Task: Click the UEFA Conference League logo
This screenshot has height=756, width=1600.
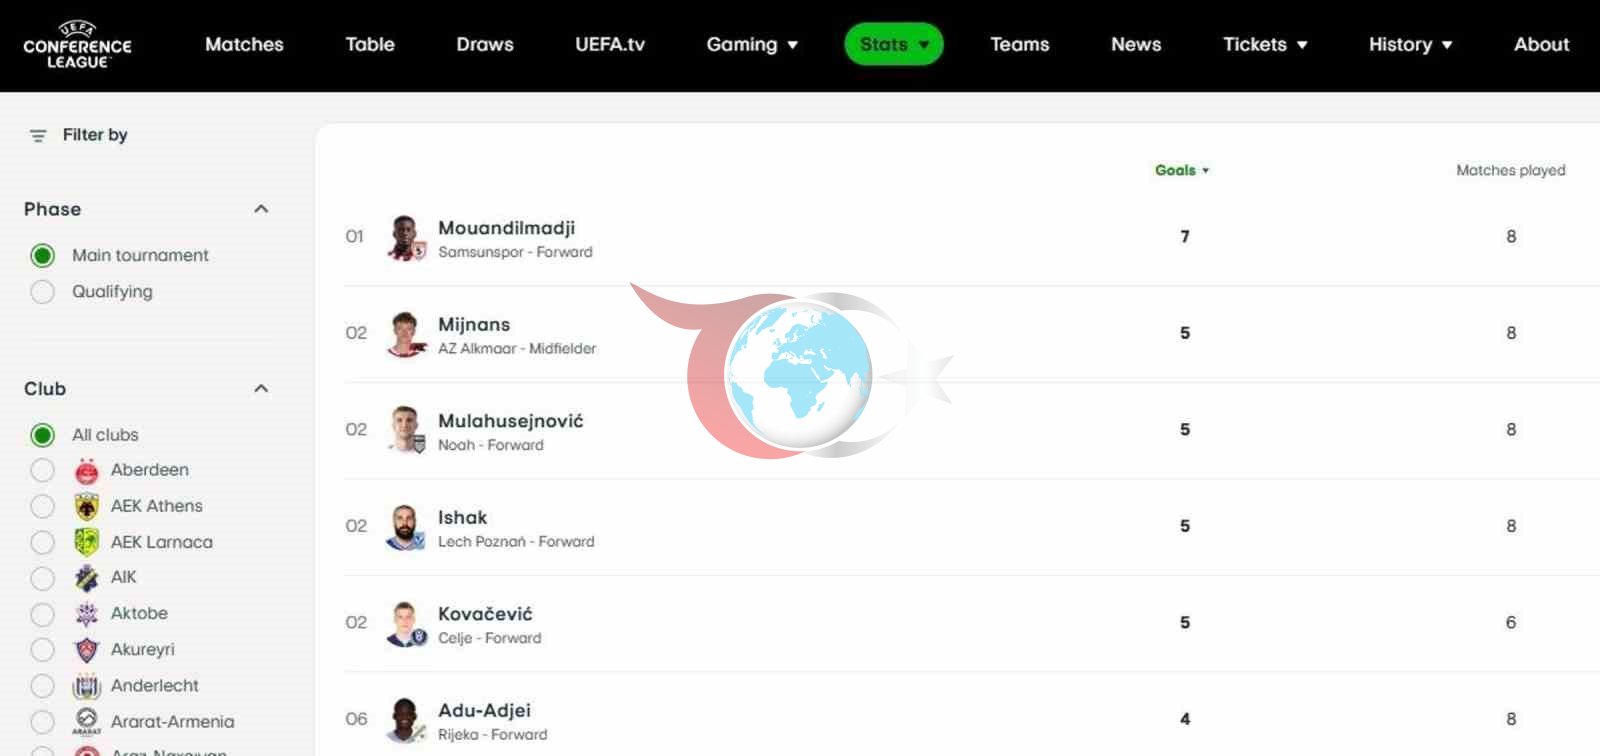Action: click(x=77, y=45)
